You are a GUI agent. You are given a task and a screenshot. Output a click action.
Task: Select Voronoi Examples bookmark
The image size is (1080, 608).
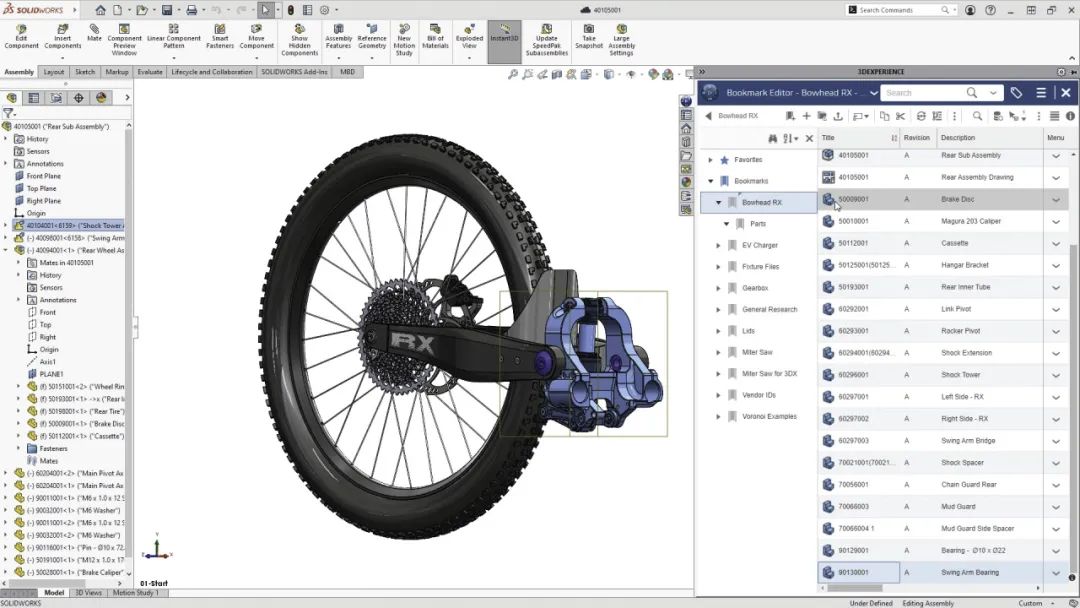769,416
